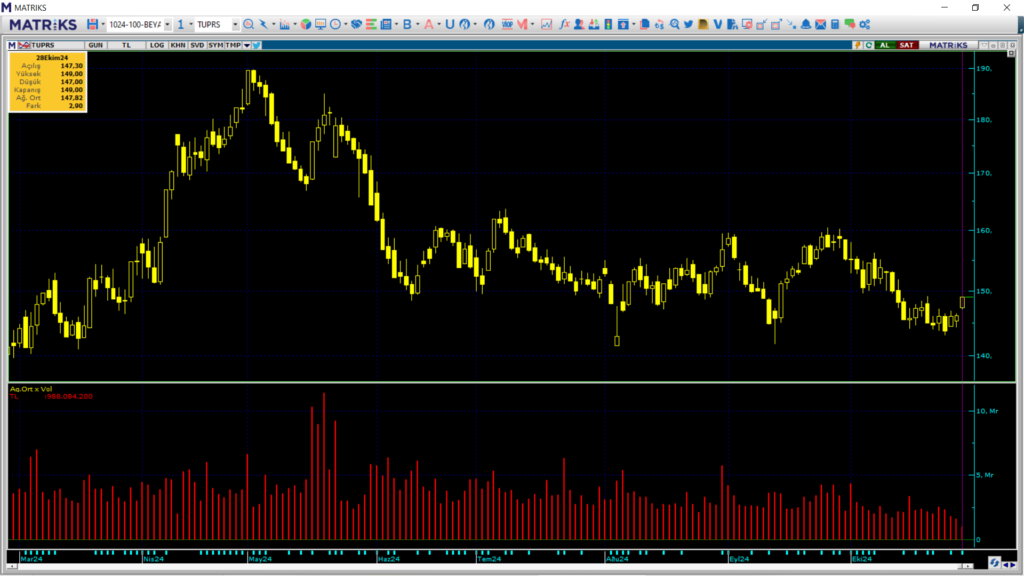Click the Twitter bird icon in chart header
1024x576 pixels.
coord(256,45)
